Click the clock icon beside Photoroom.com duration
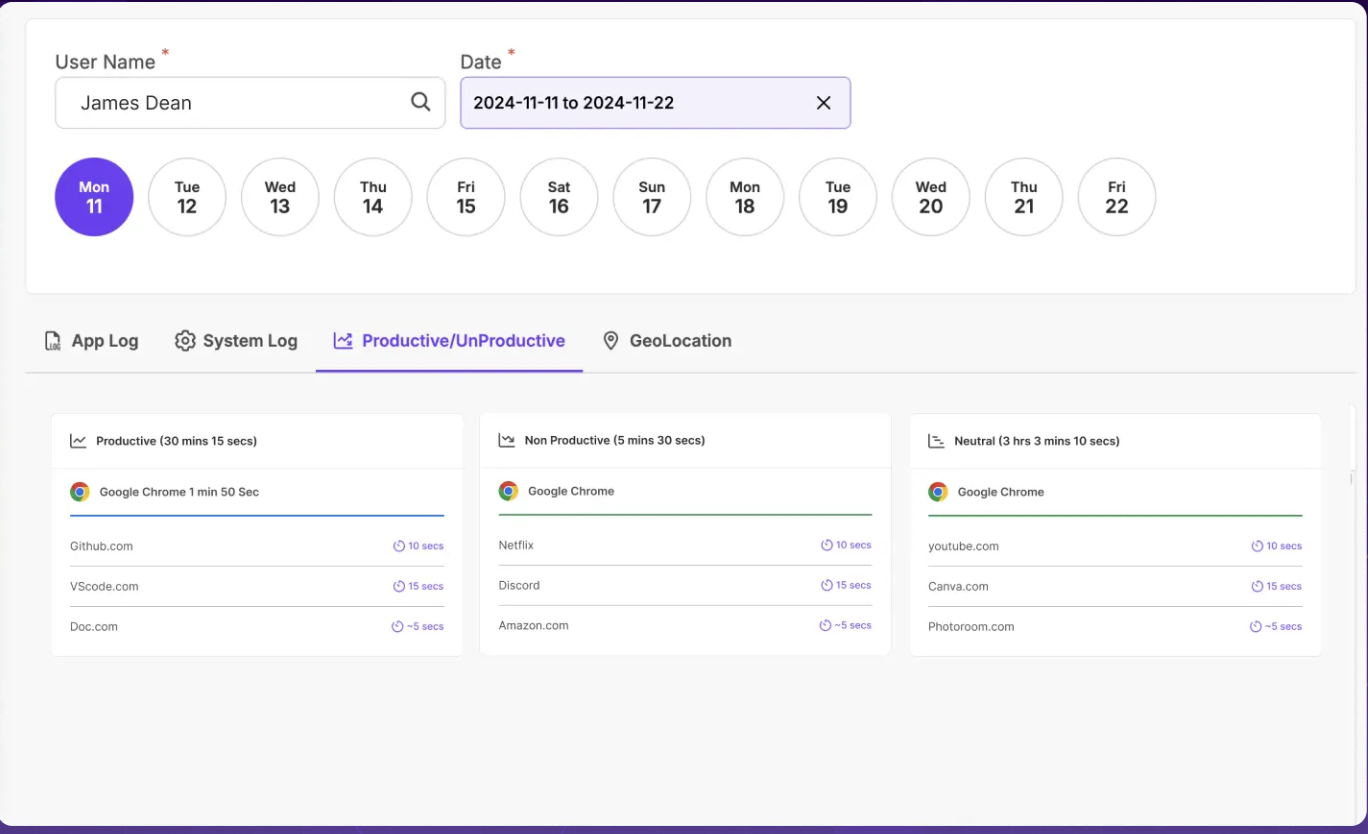 pos(1255,626)
